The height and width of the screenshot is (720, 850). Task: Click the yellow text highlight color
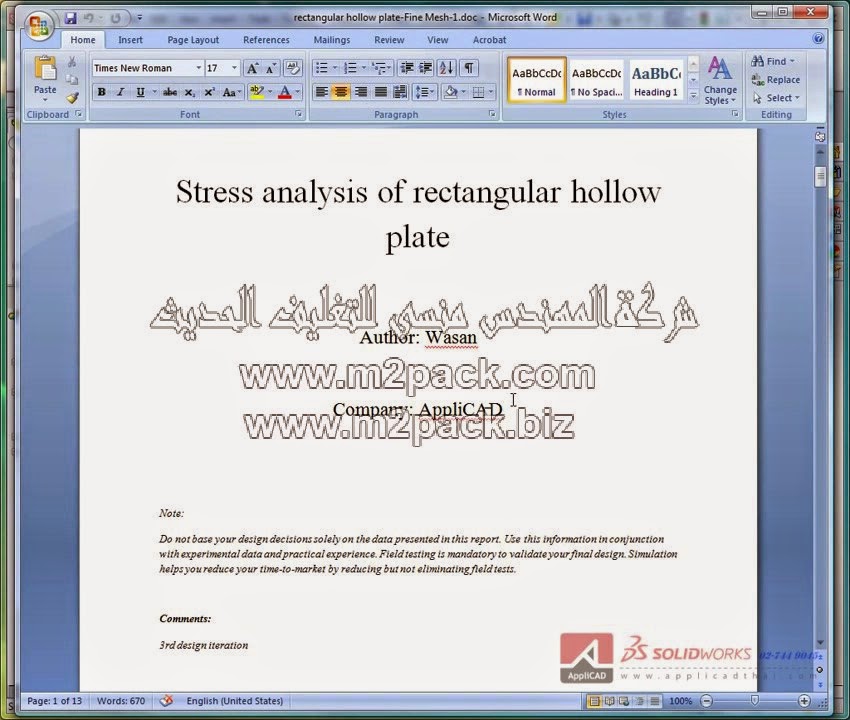pos(256,92)
